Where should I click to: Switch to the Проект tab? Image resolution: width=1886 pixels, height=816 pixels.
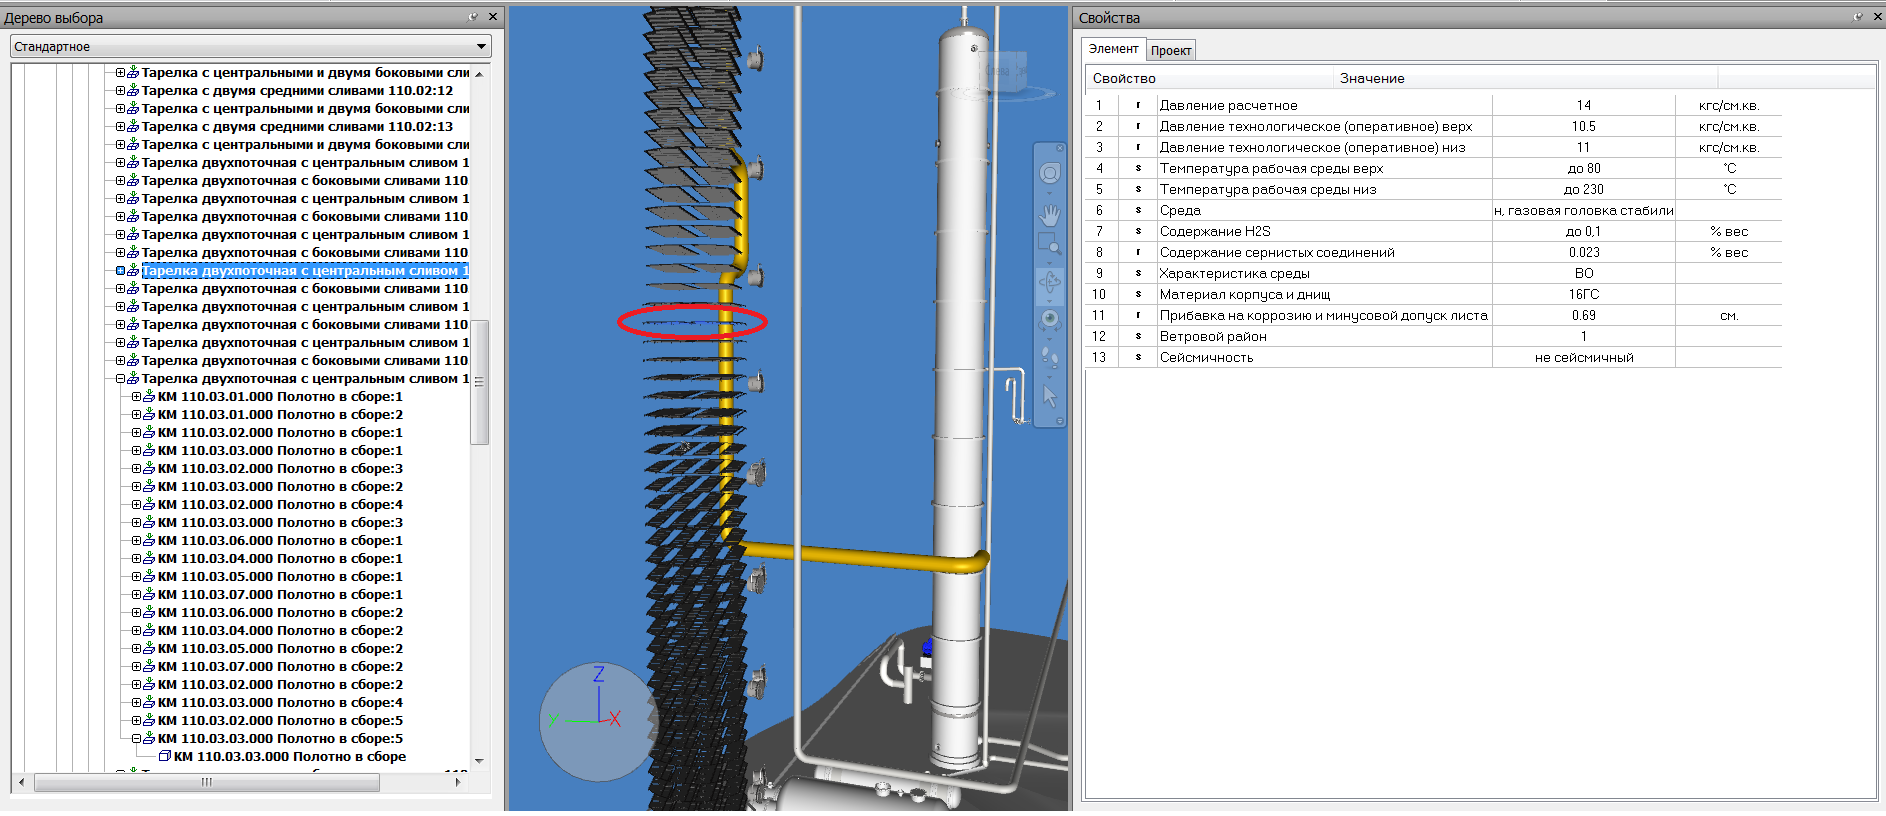click(1170, 50)
